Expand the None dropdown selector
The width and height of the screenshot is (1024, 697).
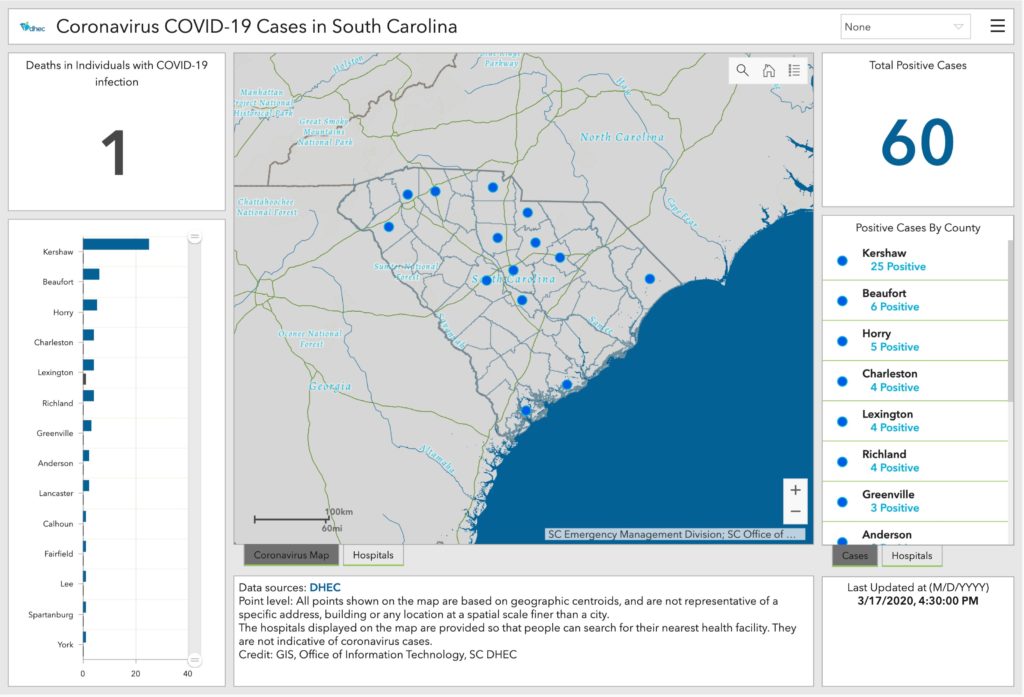[905, 27]
